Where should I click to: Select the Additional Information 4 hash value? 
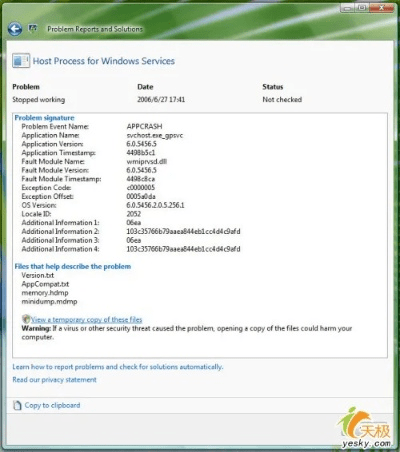183,249
